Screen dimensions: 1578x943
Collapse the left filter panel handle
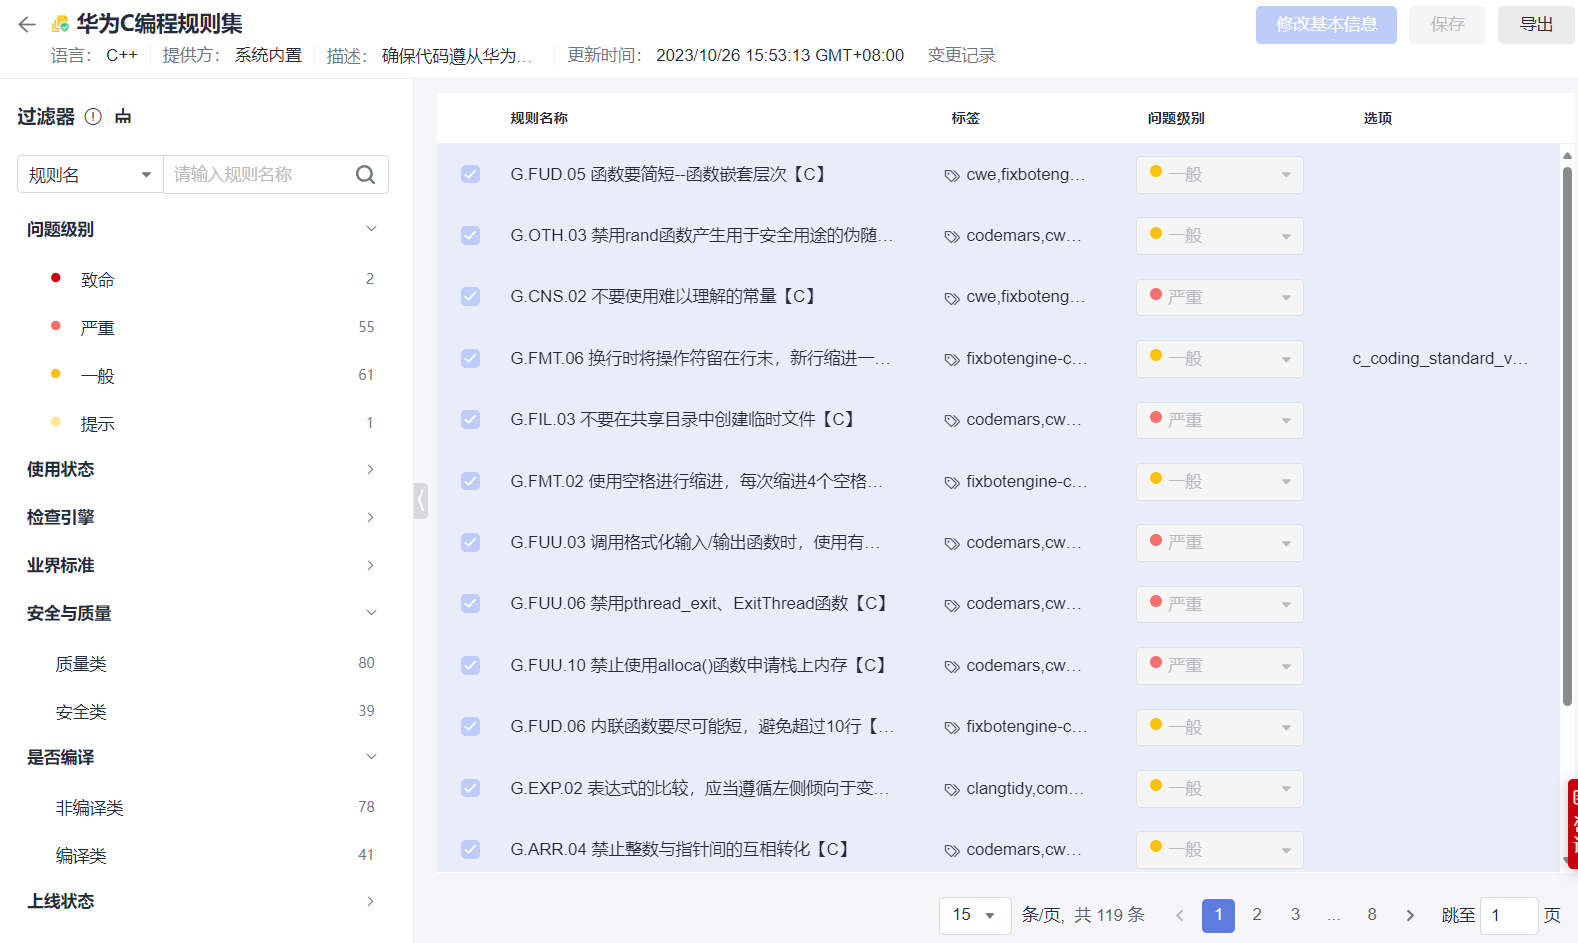pos(421,500)
